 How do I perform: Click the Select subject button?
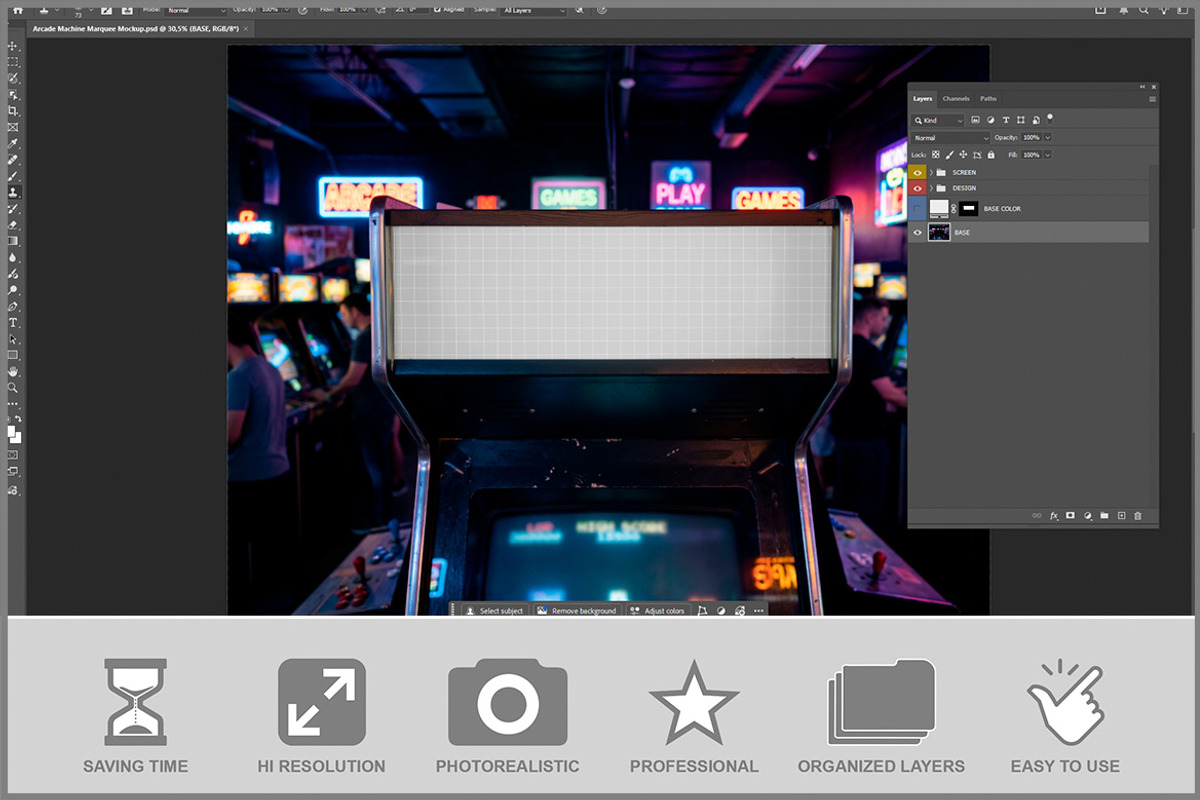[494, 610]
